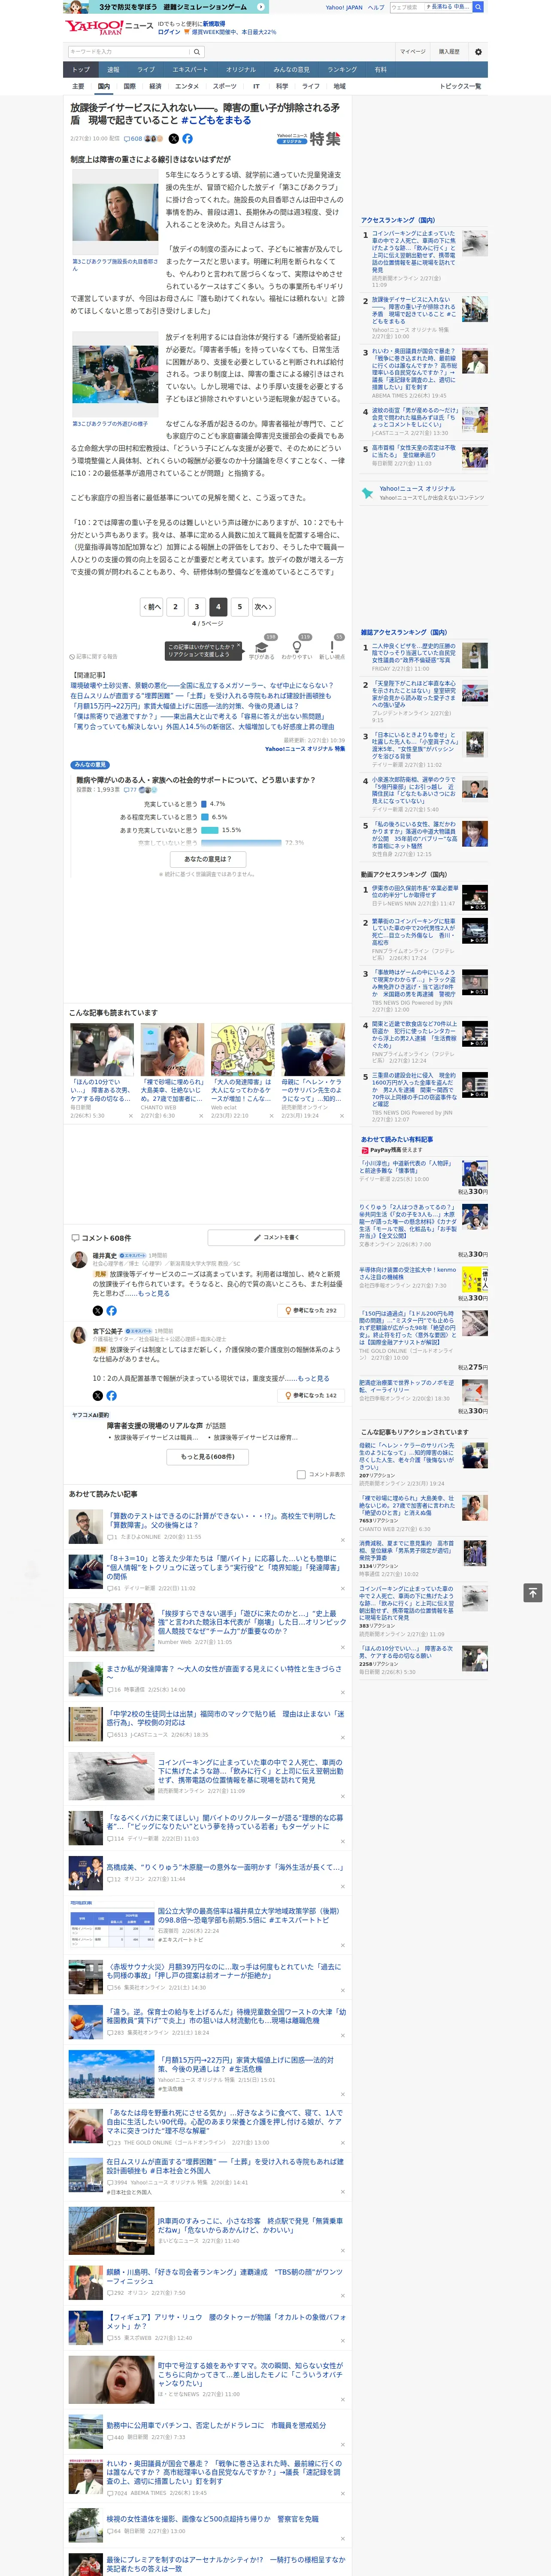
Task: Click ヘルプ link in top header
Action: click(375, 7)
